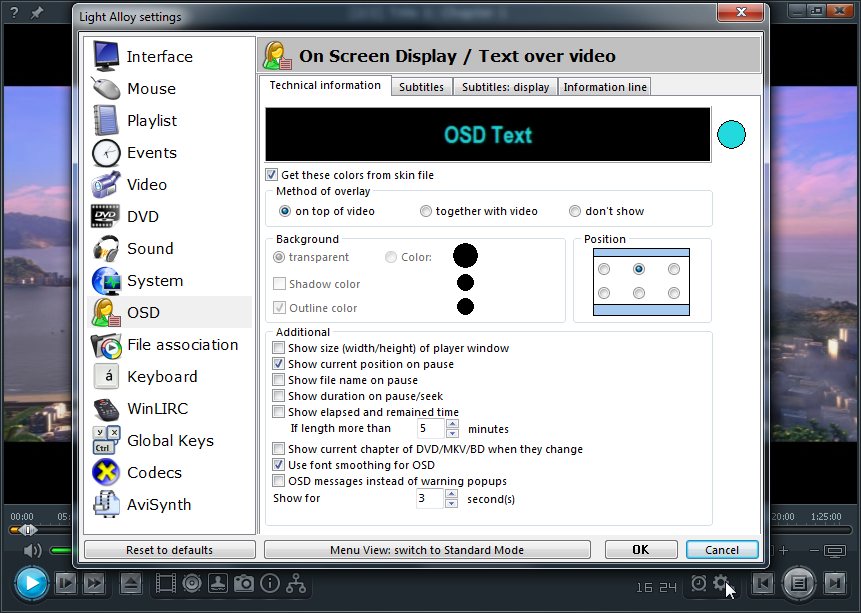Viewport: 861px width, 613px height.
Task: Go to the Keyboard settings section
Action: 169,376
